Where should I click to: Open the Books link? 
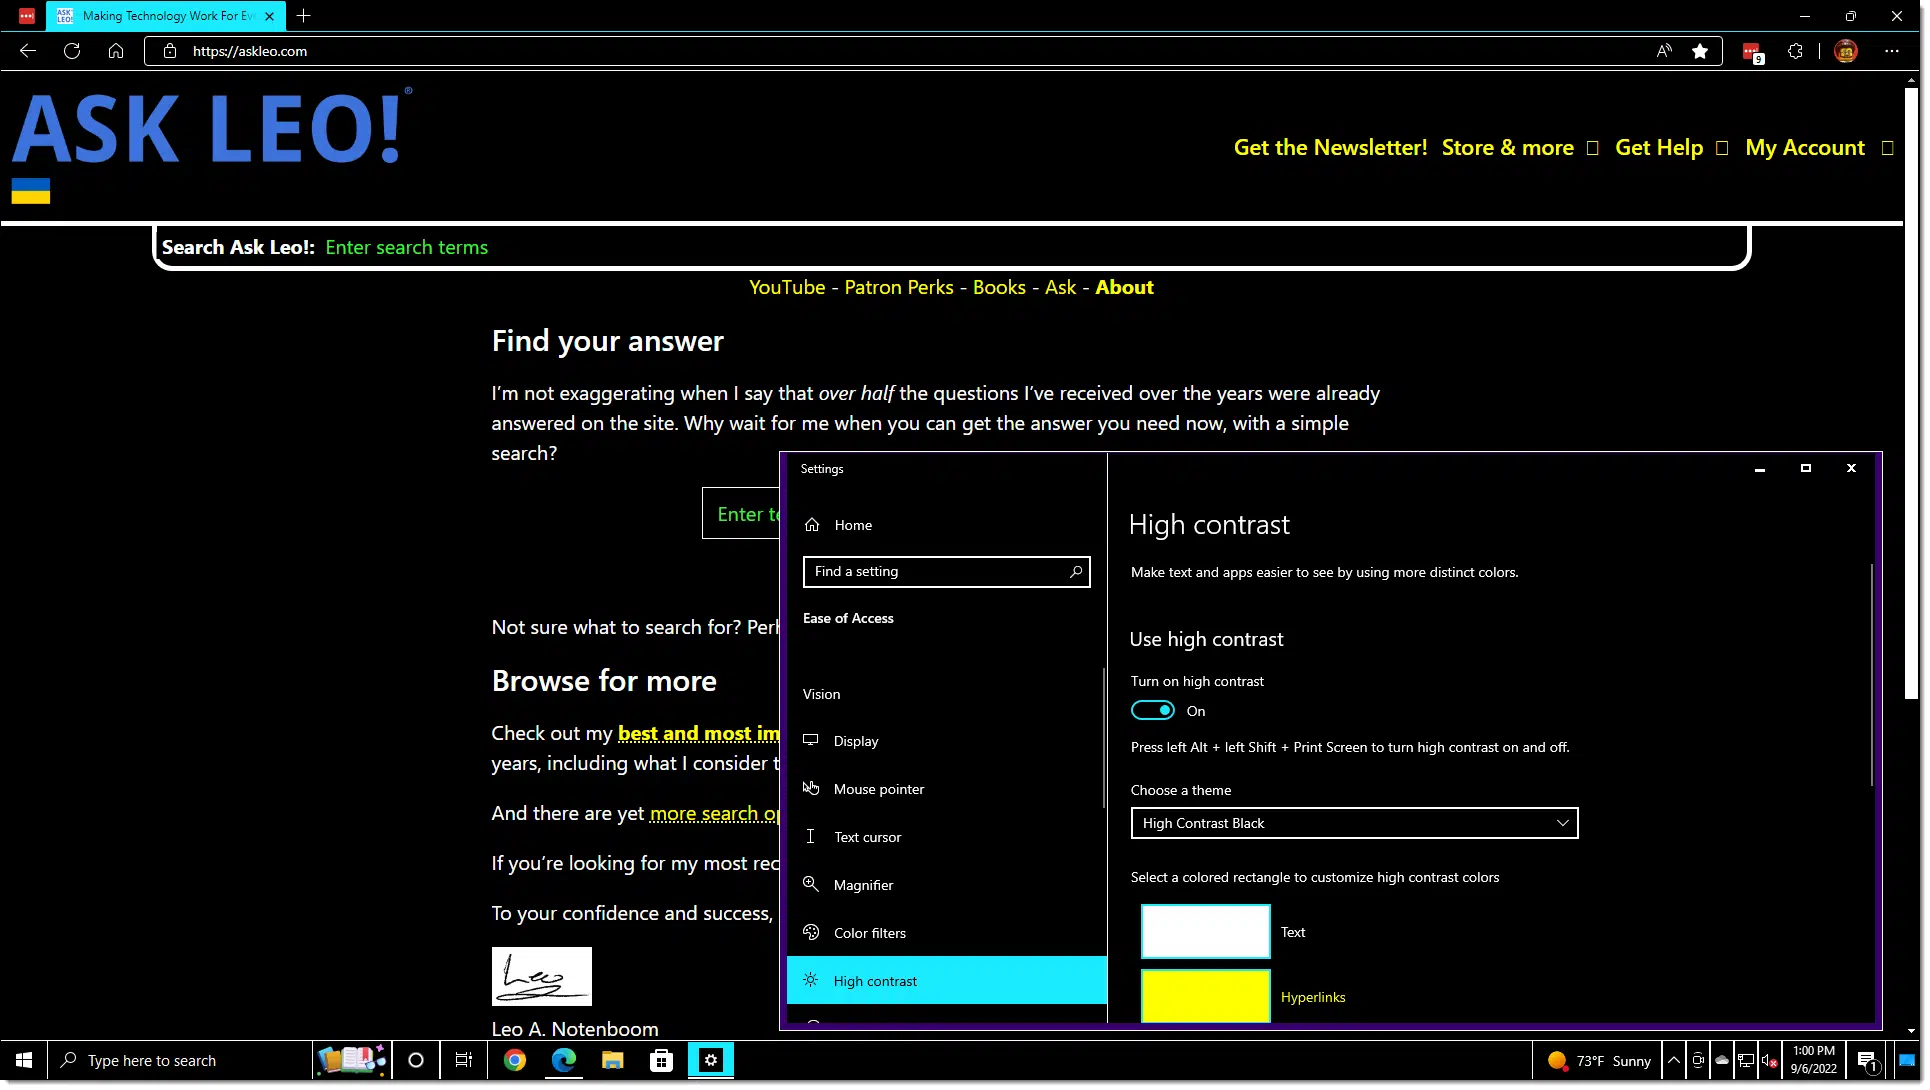tap(999, 288)
